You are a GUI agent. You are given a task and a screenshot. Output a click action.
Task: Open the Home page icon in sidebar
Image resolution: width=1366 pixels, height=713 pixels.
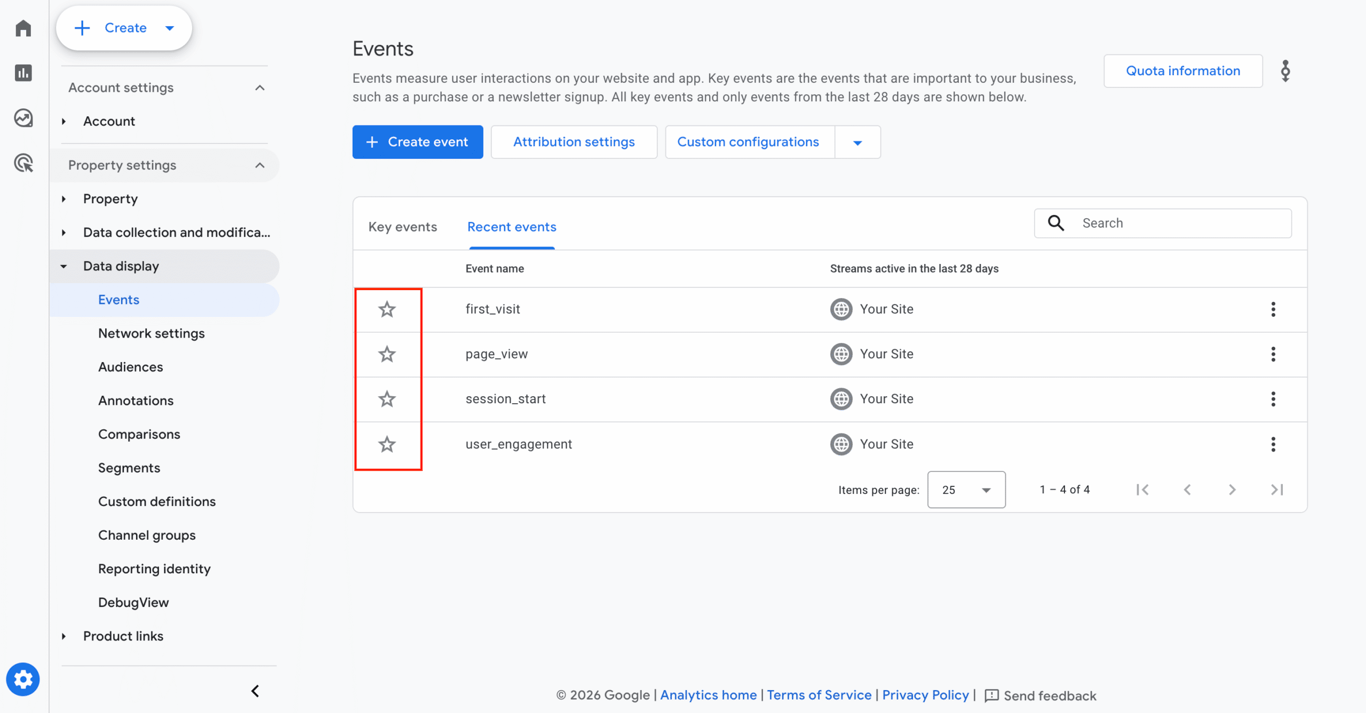pos(22,28)
